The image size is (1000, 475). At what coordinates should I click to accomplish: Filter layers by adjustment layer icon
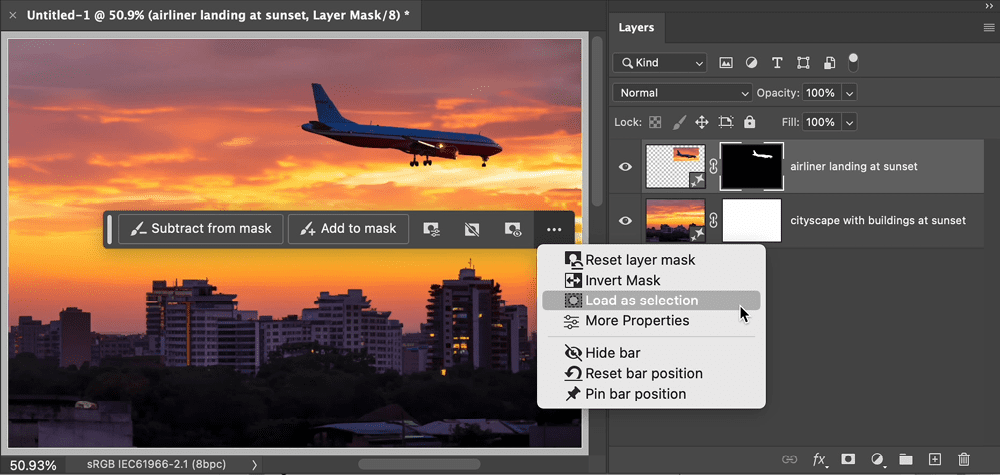pyautogui.click(x=751, y=62)
